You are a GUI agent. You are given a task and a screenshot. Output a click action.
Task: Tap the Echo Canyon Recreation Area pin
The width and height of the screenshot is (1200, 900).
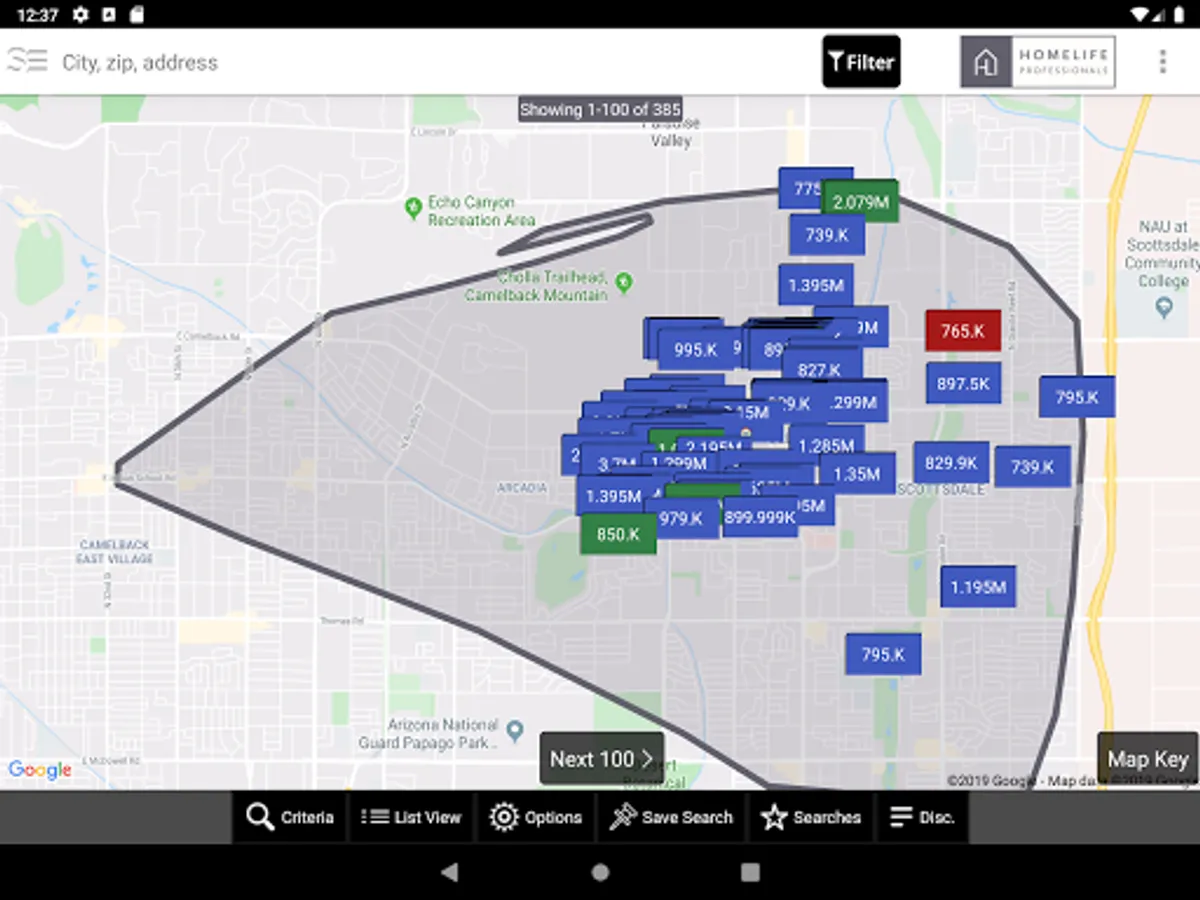tap(413, 208)
